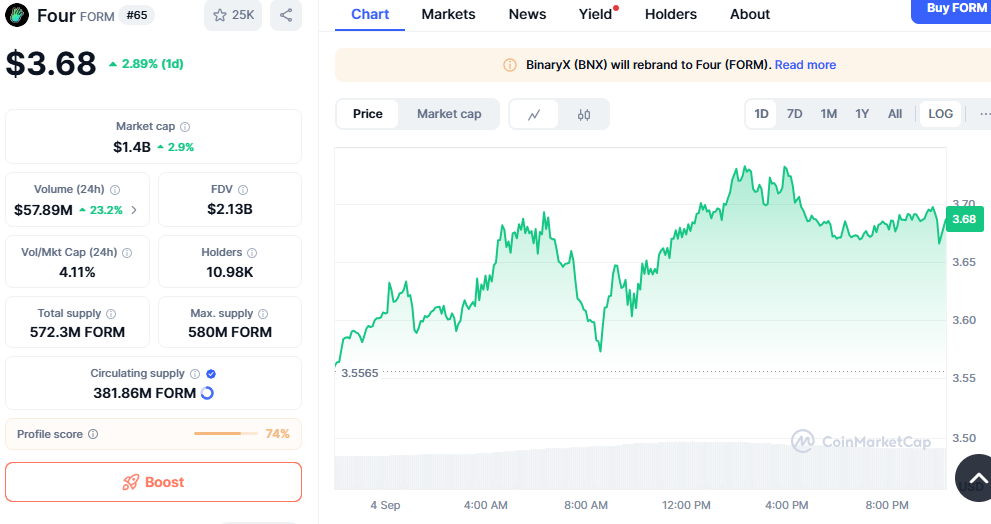The width and height of the screenshot is (991, 524).
Task: Open the Markets tab
Action: click(448, 14)
